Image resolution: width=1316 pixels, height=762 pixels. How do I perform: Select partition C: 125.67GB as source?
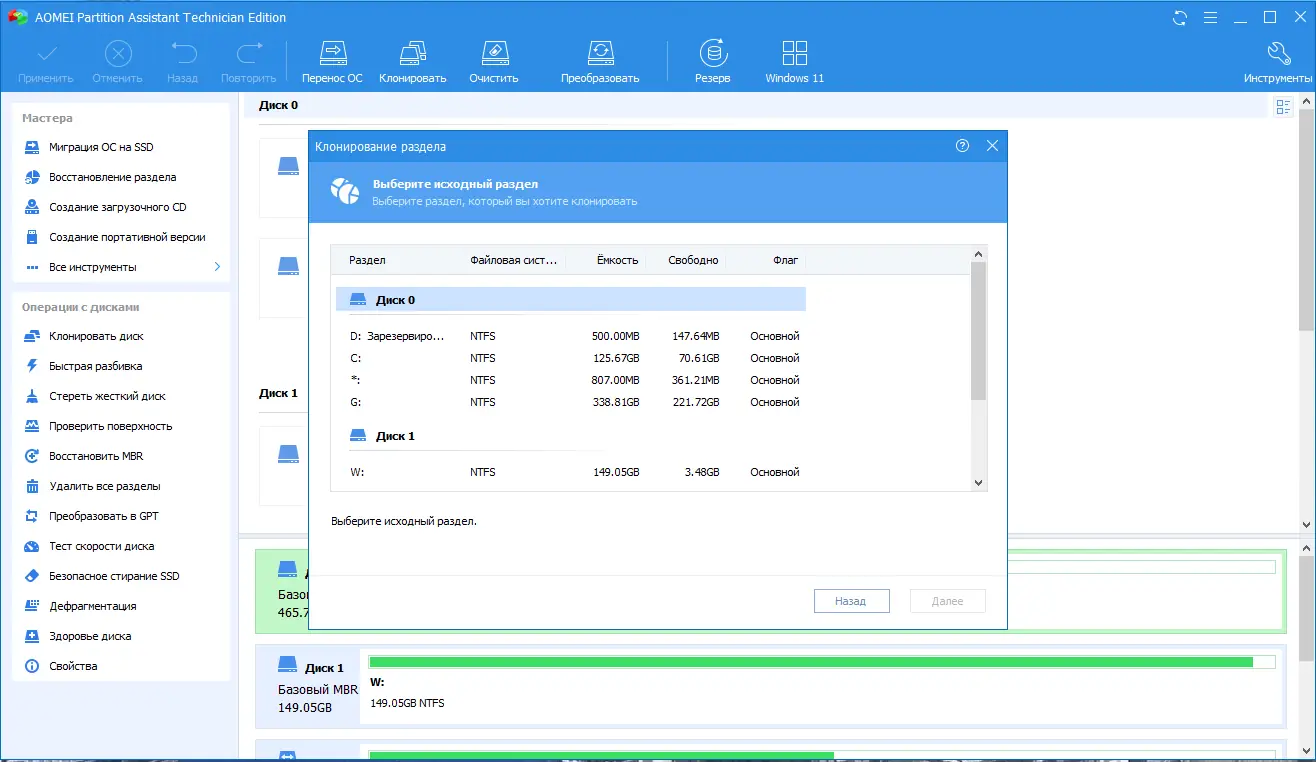click(571, 358)
